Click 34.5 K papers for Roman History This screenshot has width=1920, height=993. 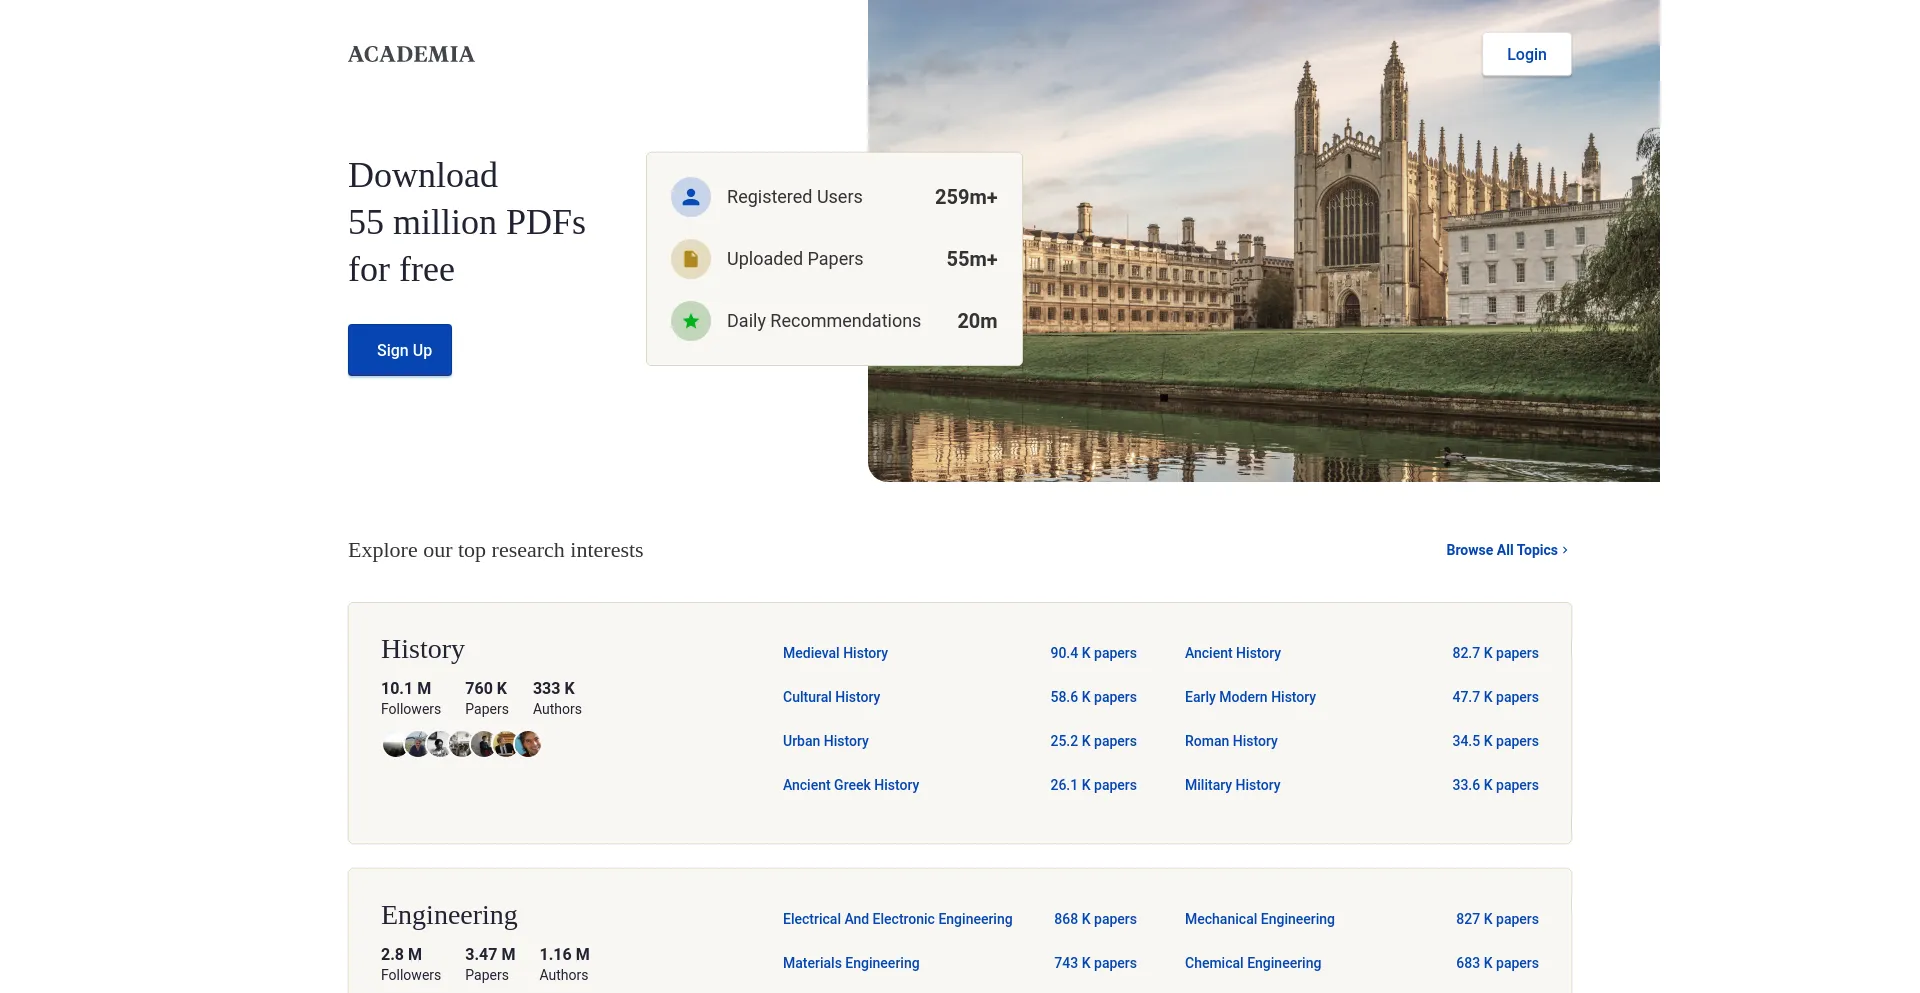1495,741
